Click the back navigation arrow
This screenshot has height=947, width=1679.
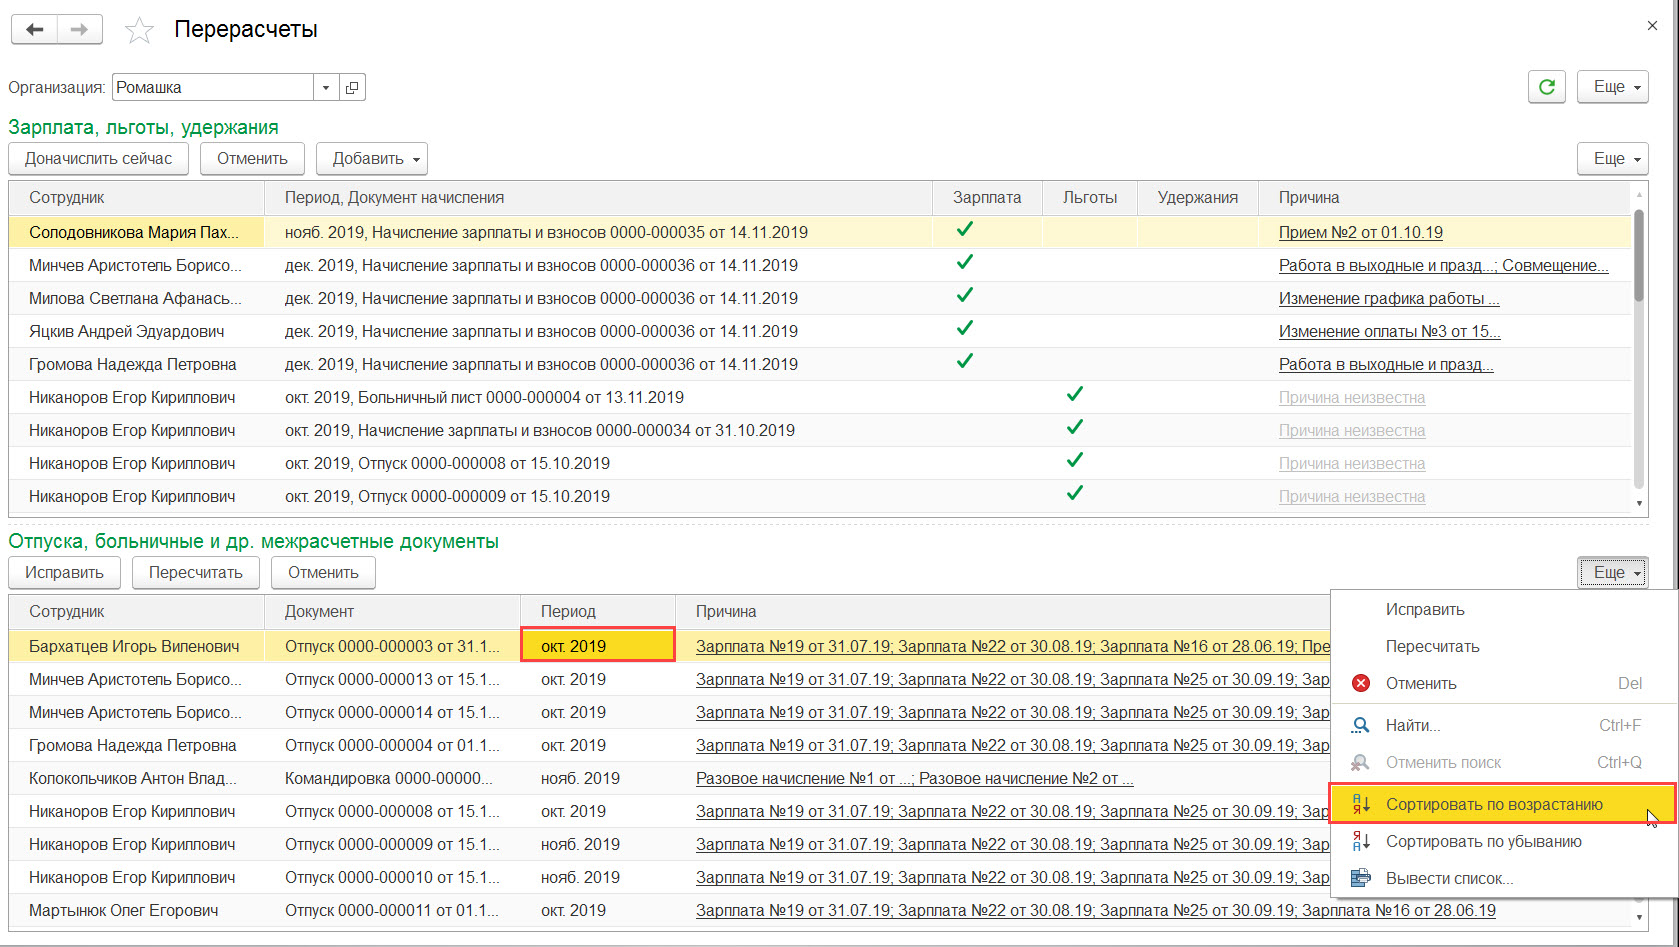click(x=35, y=29)
